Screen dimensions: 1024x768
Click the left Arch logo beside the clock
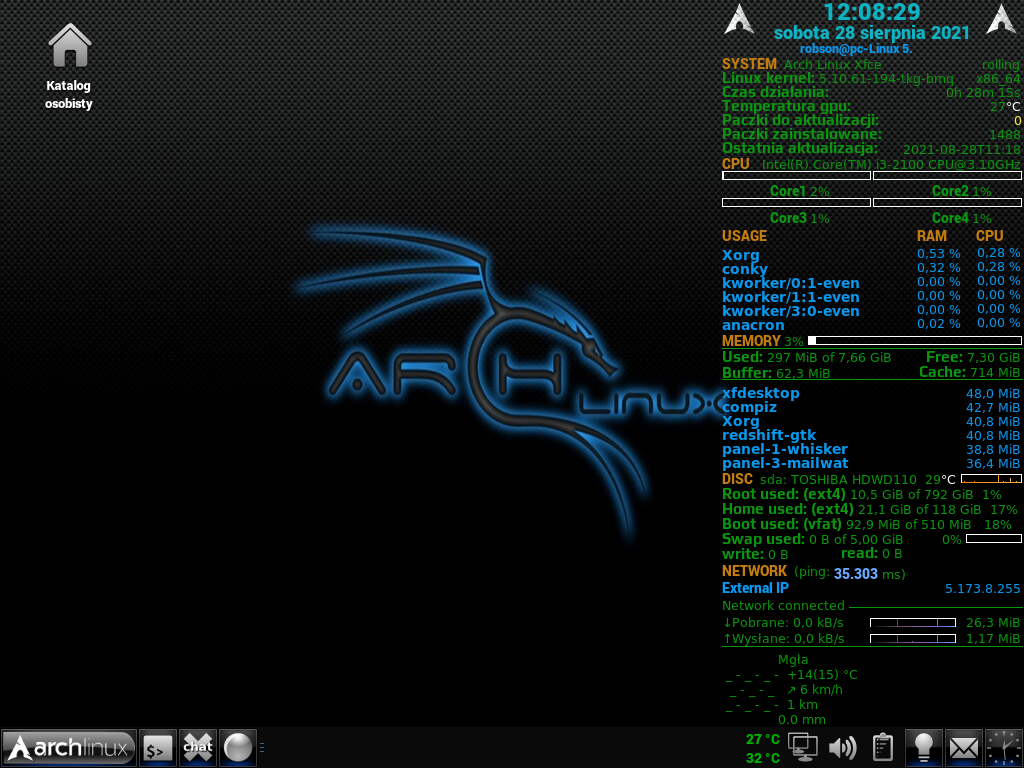[739, 18]
